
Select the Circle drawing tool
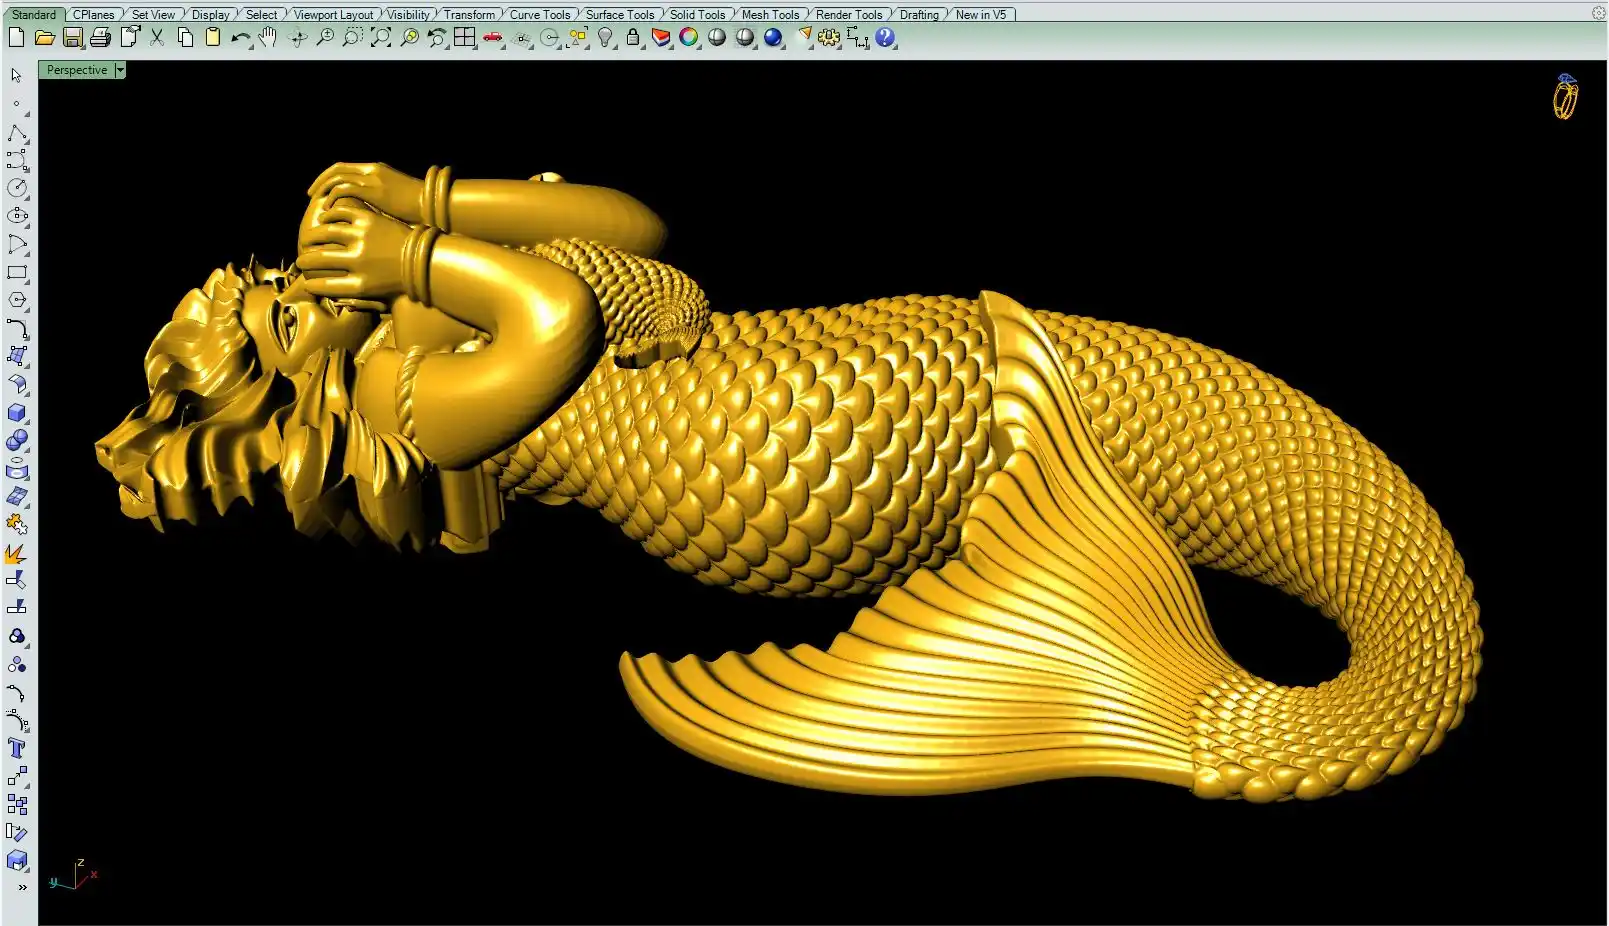point(17,188)
